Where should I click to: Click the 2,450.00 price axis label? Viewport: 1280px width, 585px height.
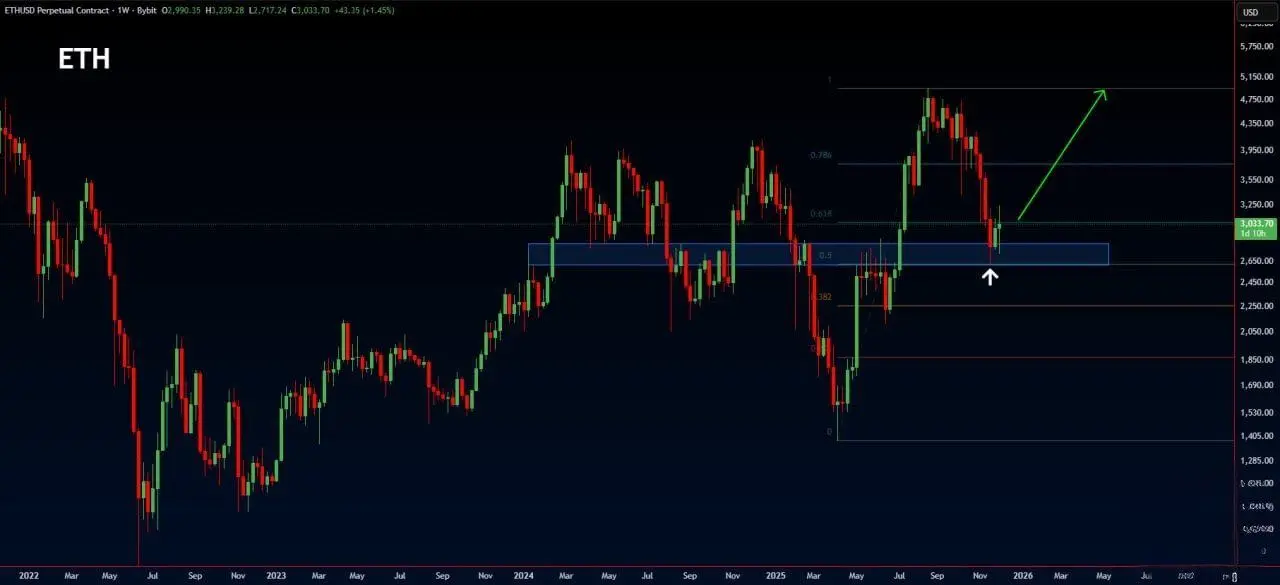click(1256, 282)
